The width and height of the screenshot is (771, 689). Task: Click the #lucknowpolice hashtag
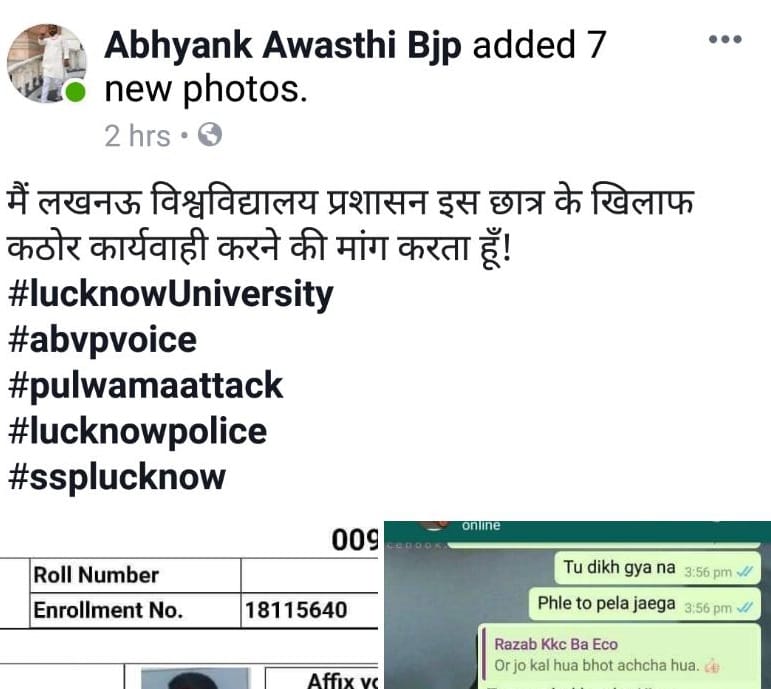tap(138, 432)
